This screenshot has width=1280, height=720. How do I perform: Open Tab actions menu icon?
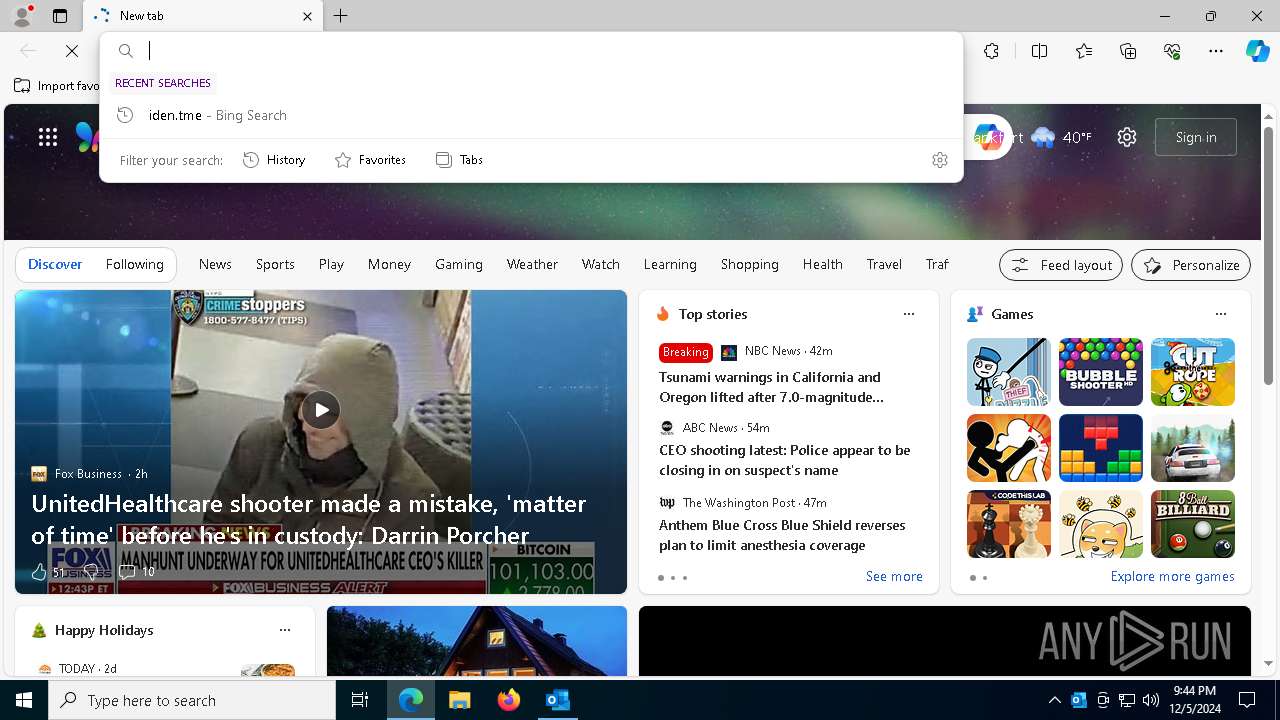(x=60, y=16)
